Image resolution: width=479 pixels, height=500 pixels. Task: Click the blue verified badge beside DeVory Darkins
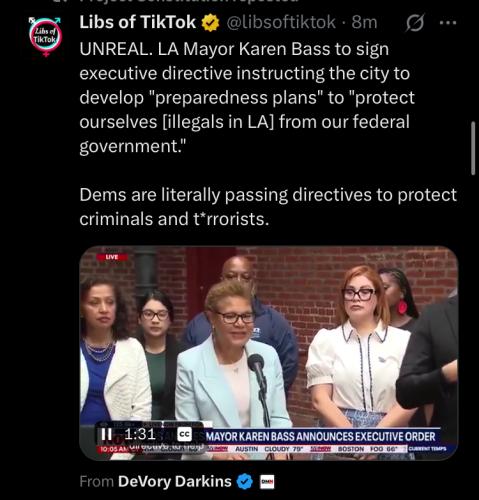coord(245,482)
